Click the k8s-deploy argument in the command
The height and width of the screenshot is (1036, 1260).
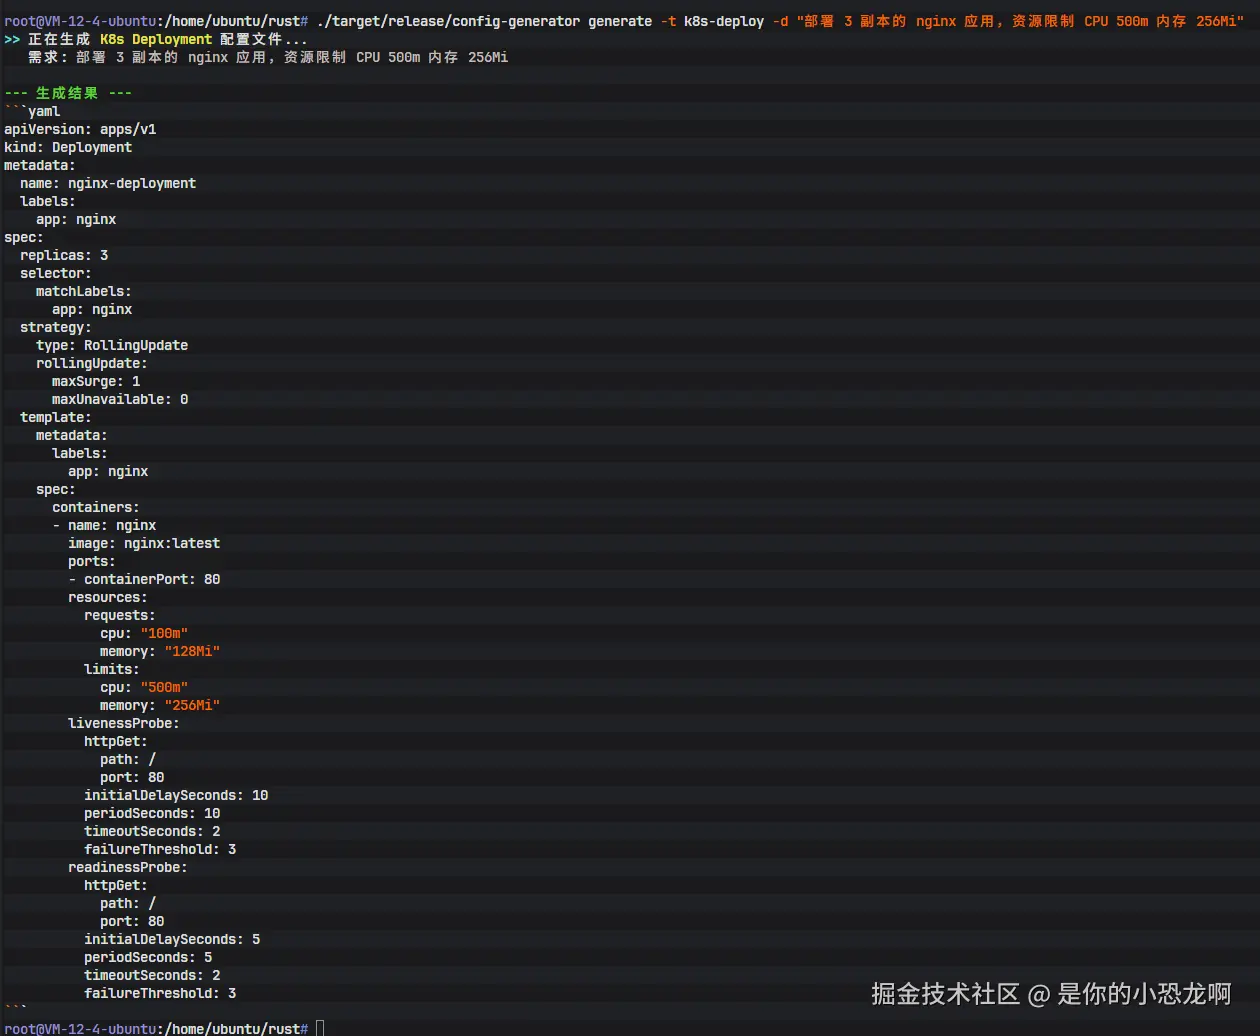pyautogui.click(x=724, y=21)
